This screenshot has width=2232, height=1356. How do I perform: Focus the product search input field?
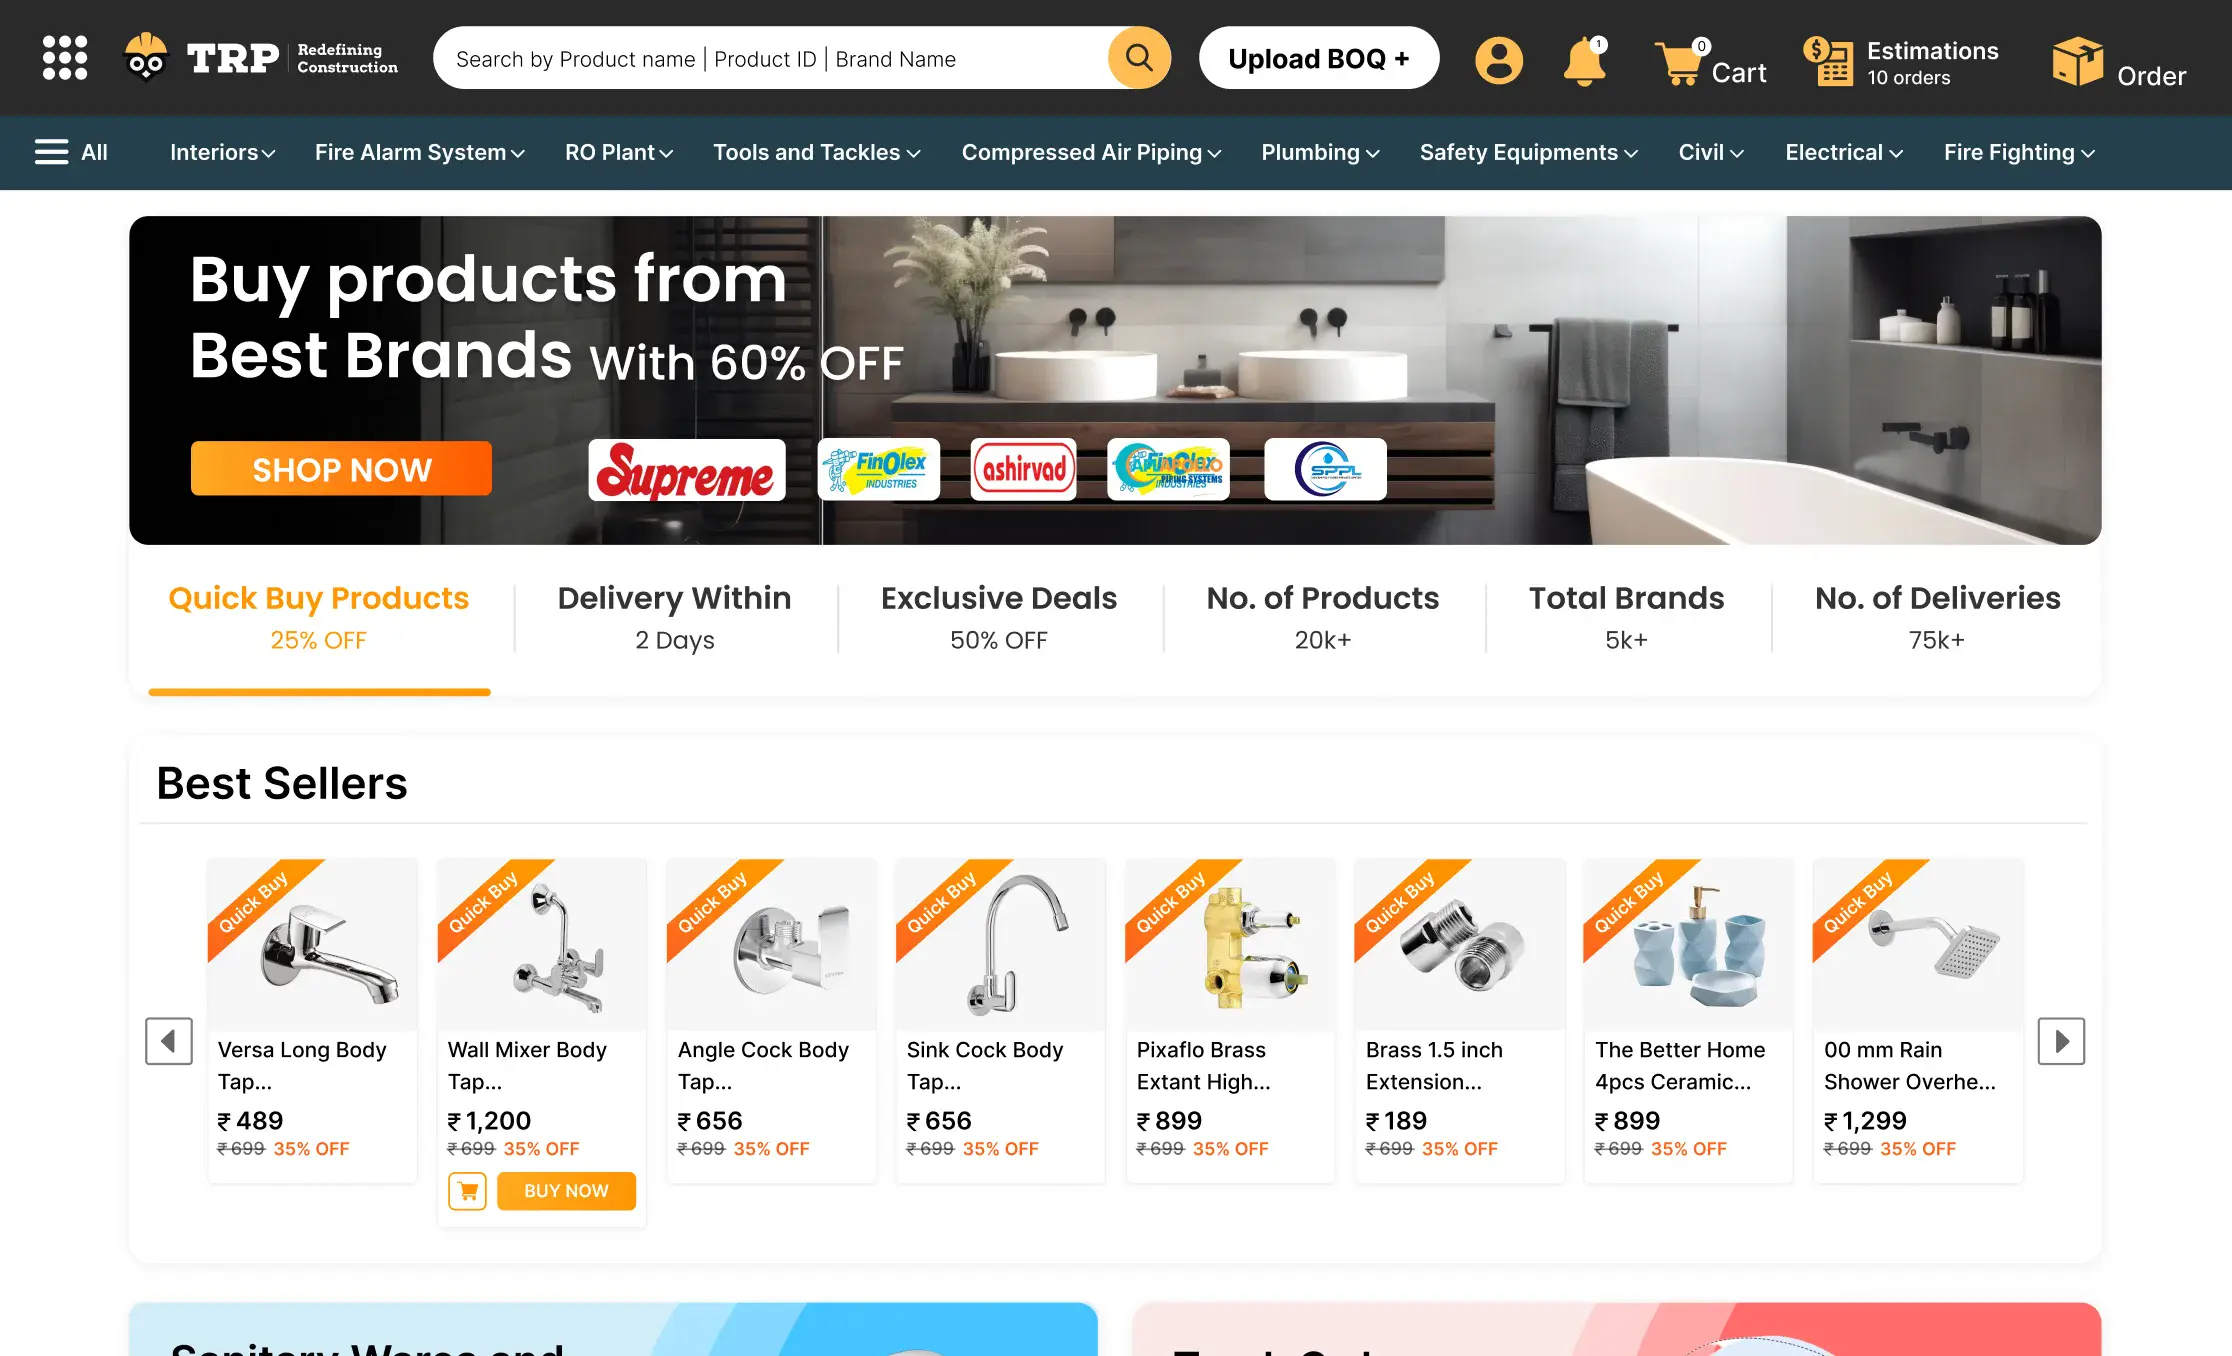[770, 59]
